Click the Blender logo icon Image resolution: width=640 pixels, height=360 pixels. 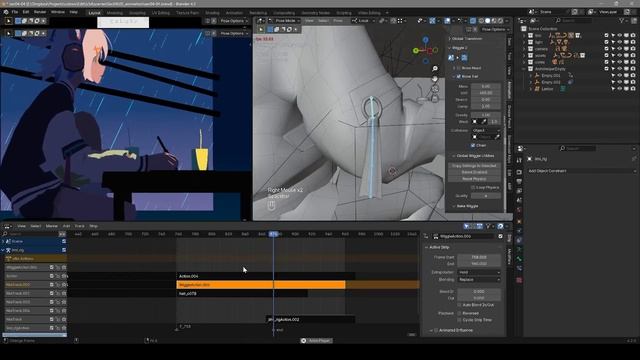[6, 12]
